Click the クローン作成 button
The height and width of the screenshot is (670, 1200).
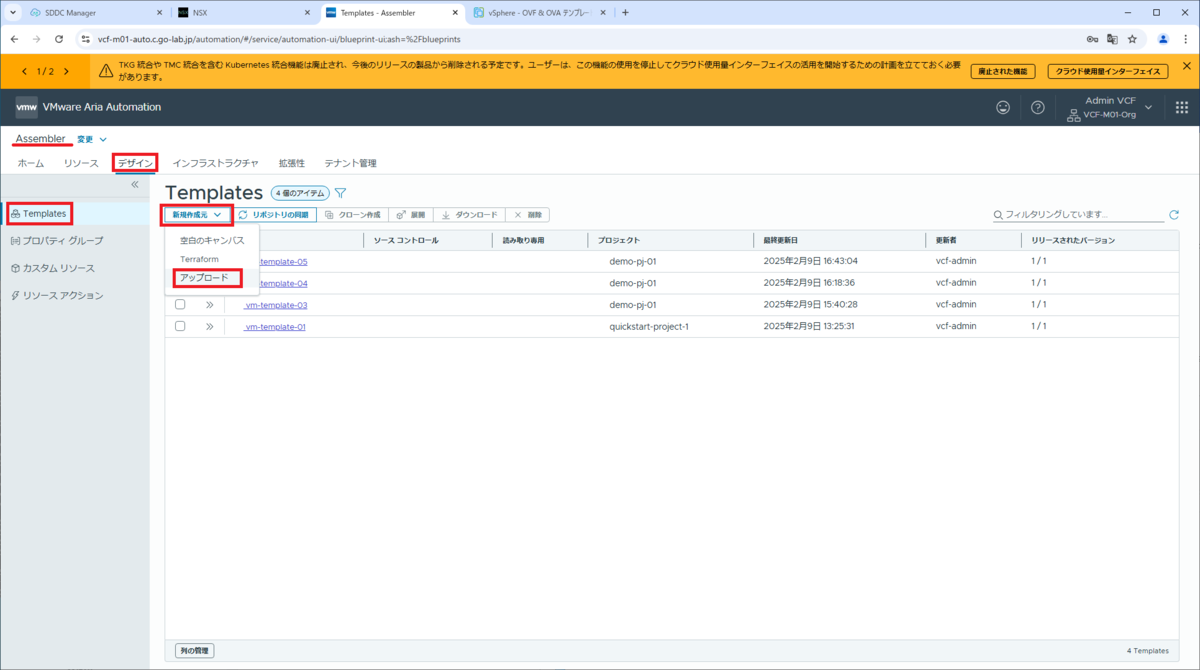(x=353, y=215)
